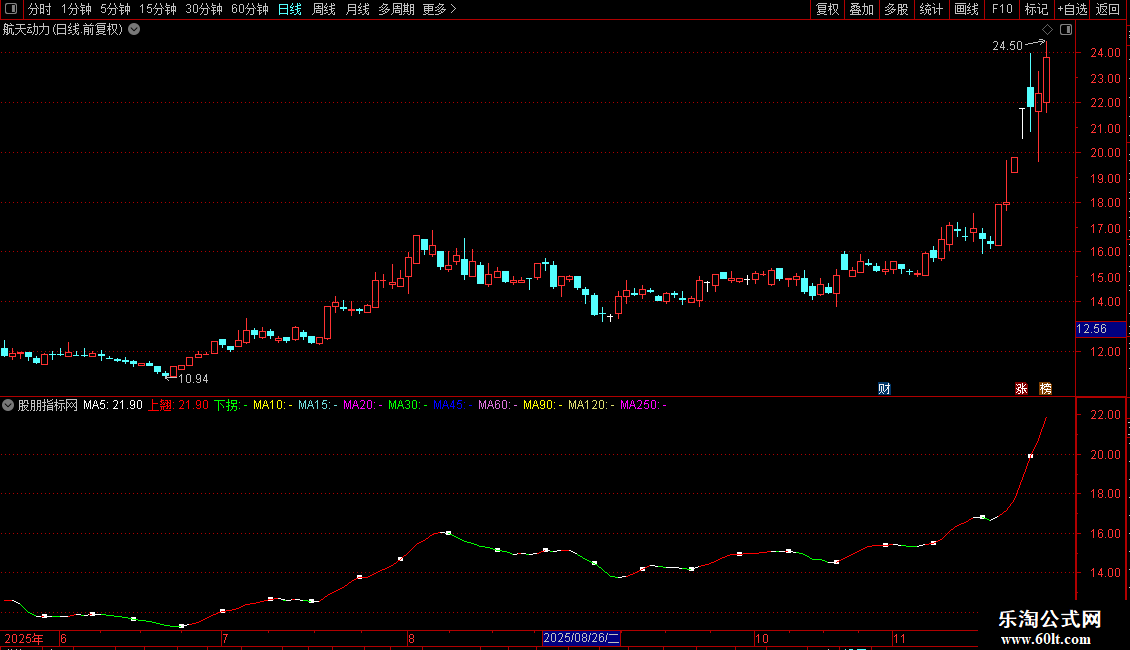The height and width of the screenshot is (650, 1130).
Task: Switch to 月线 monthly chart
Action: pyautogui.click(x=357, y=9)
